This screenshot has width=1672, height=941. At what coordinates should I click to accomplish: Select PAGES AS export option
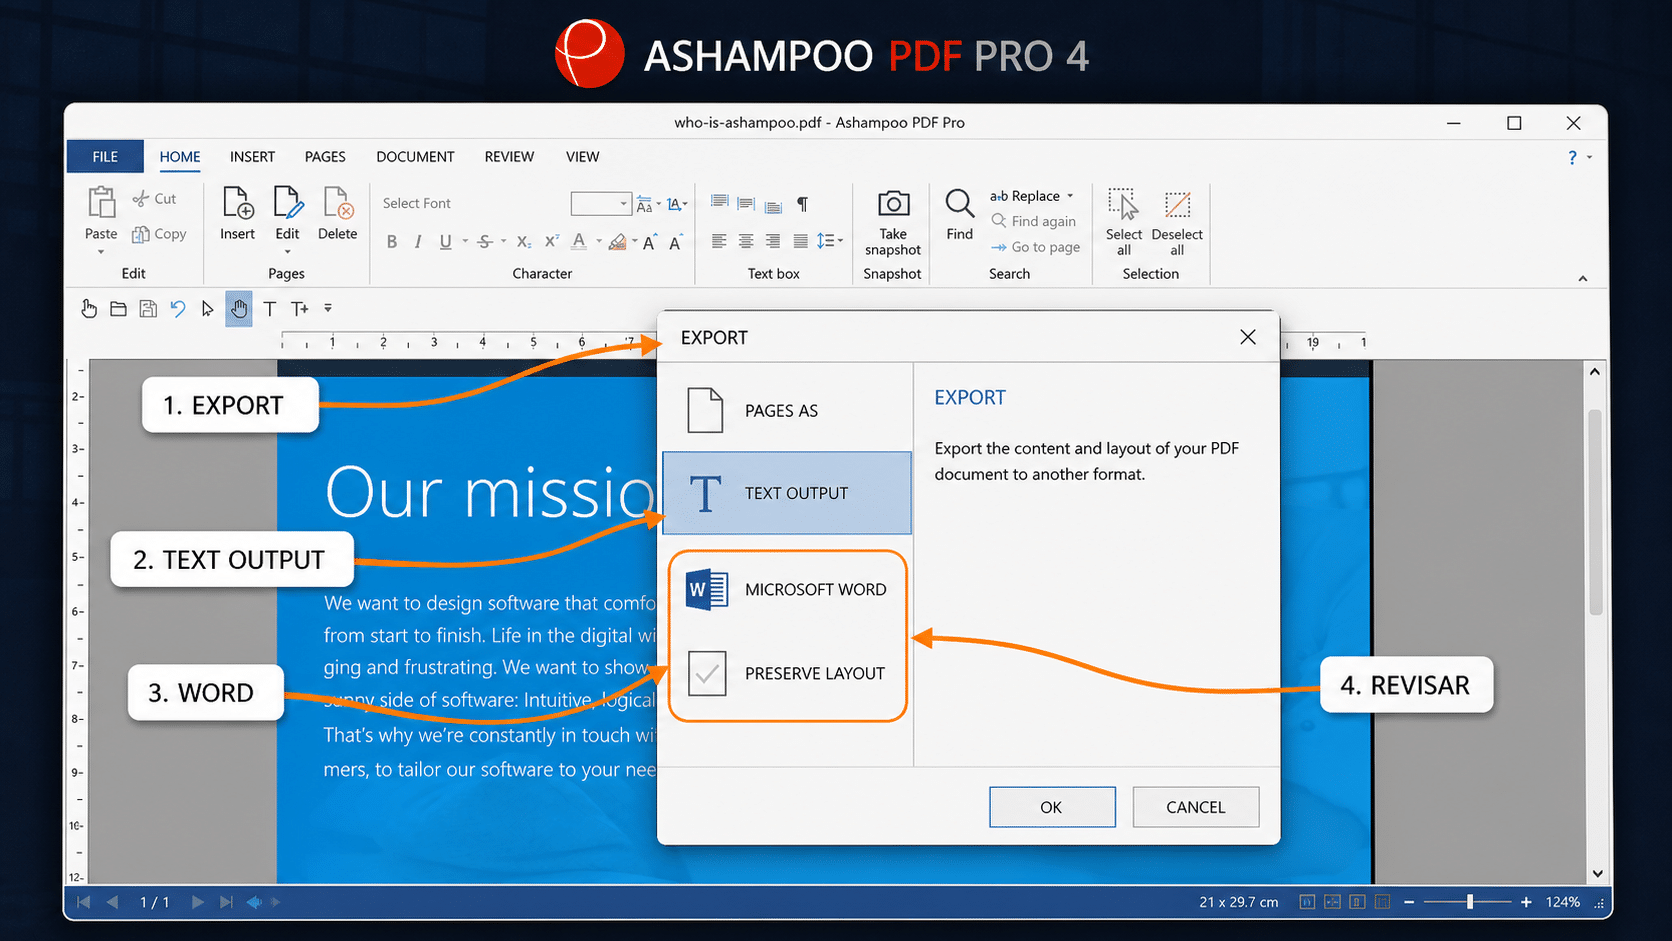tap(787, 410)
